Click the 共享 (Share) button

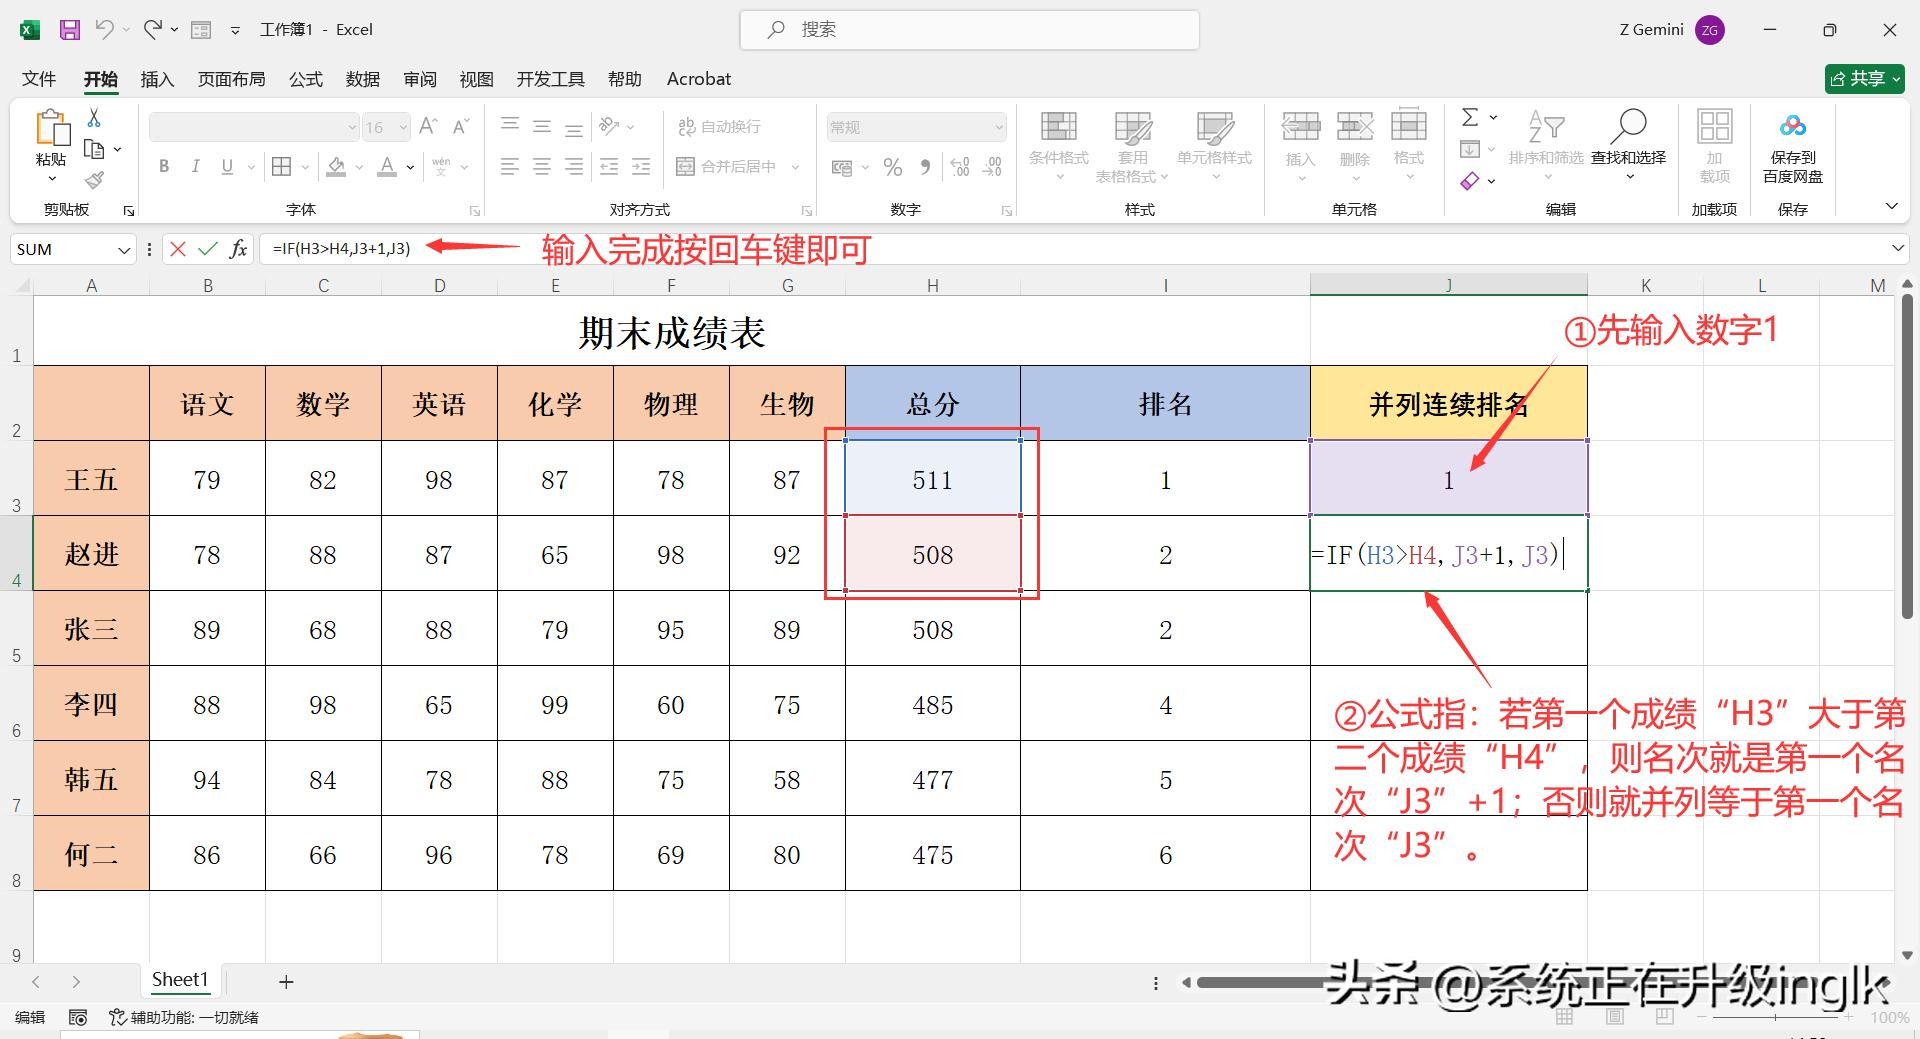(1864, 79)
